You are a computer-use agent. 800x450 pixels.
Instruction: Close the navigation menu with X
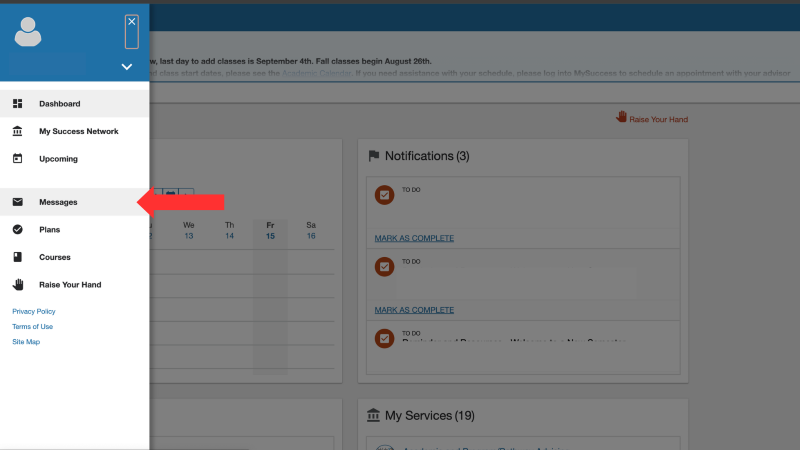[x=132, y=21]
